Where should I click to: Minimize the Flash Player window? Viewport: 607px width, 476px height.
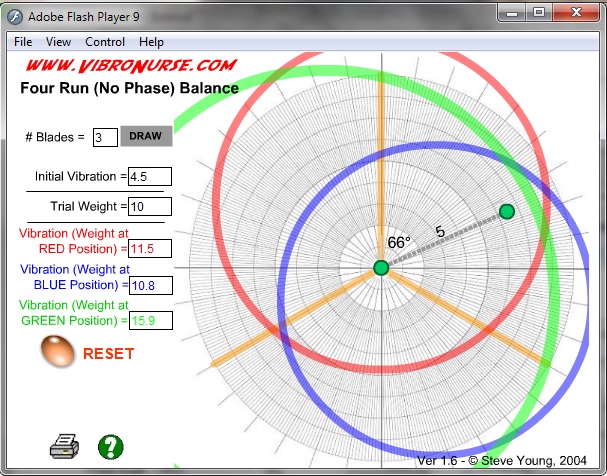(512, 13)
